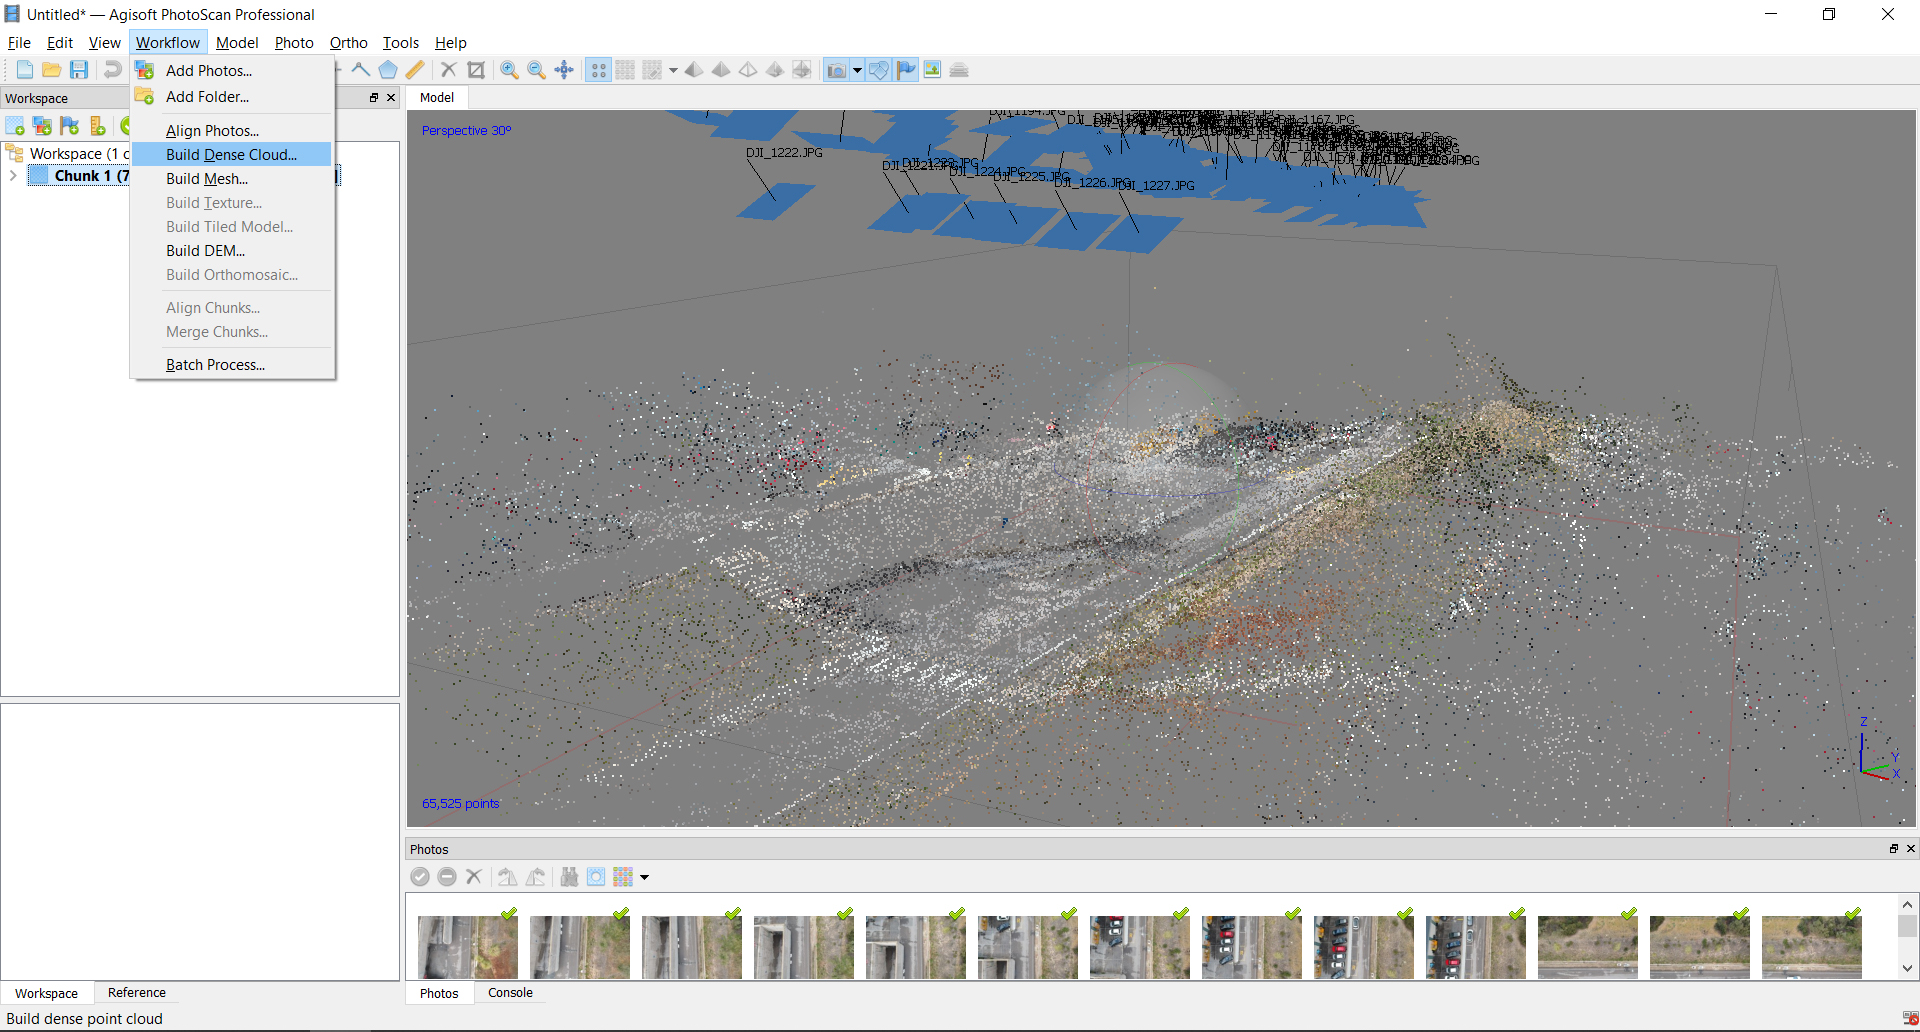
Task: Toggle Show Markers flag button
Action: pos(906,70)
